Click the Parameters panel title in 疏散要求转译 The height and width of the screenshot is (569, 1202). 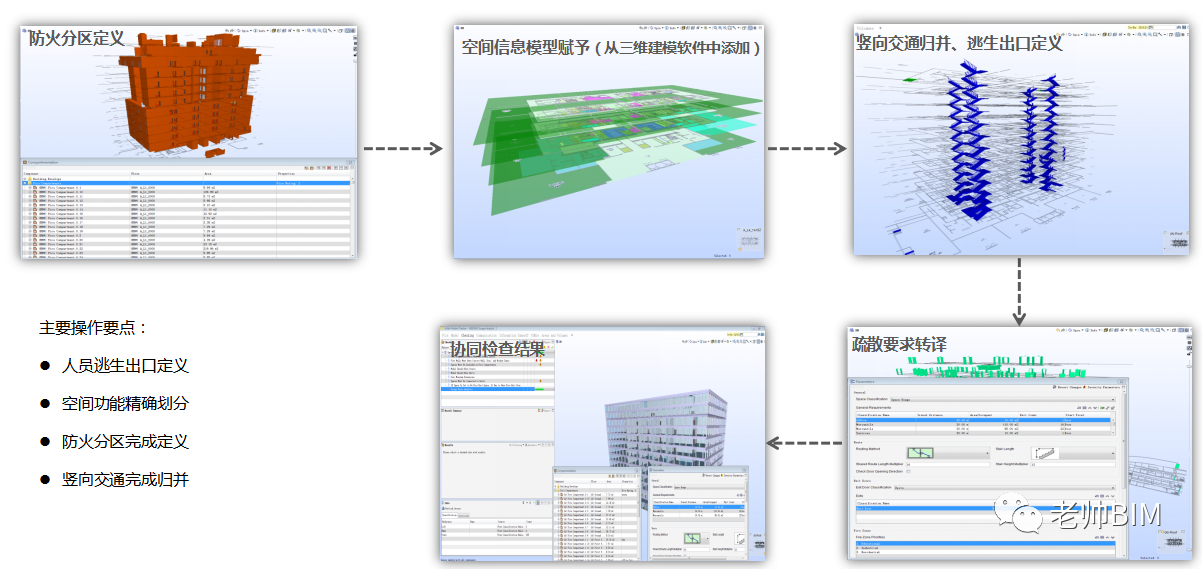coord(865,381)
